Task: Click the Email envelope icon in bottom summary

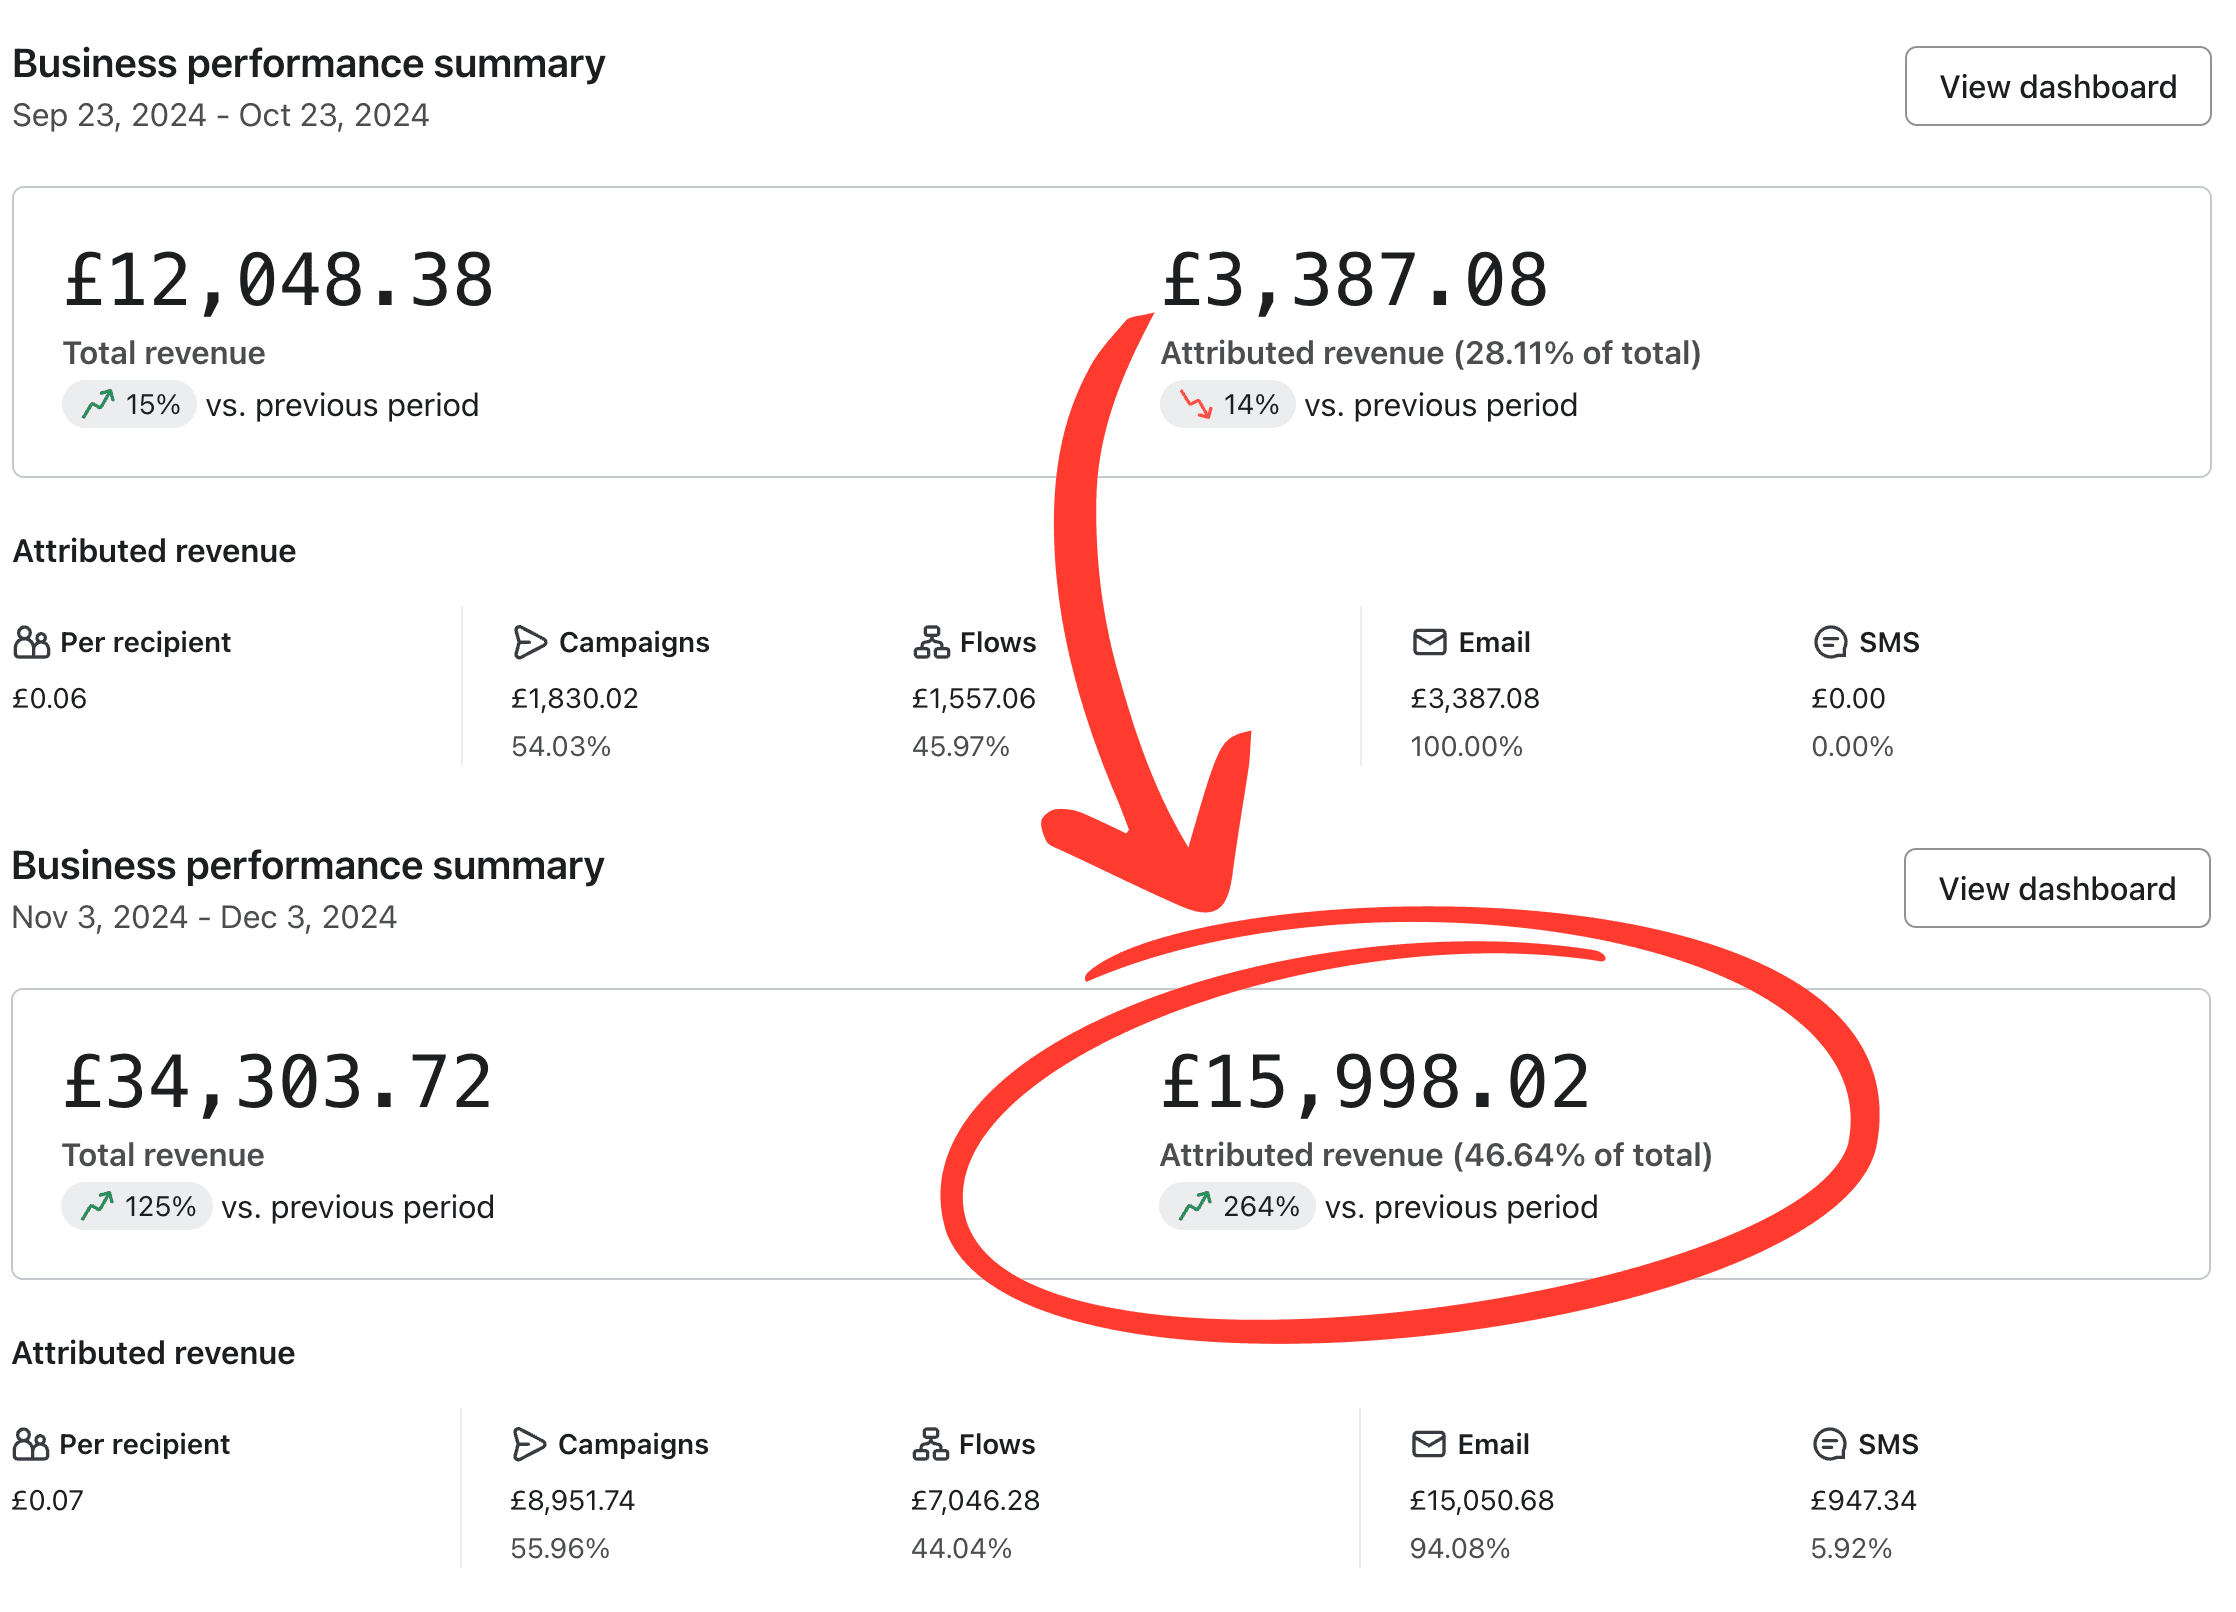Action: (x=1428, y=1444)
